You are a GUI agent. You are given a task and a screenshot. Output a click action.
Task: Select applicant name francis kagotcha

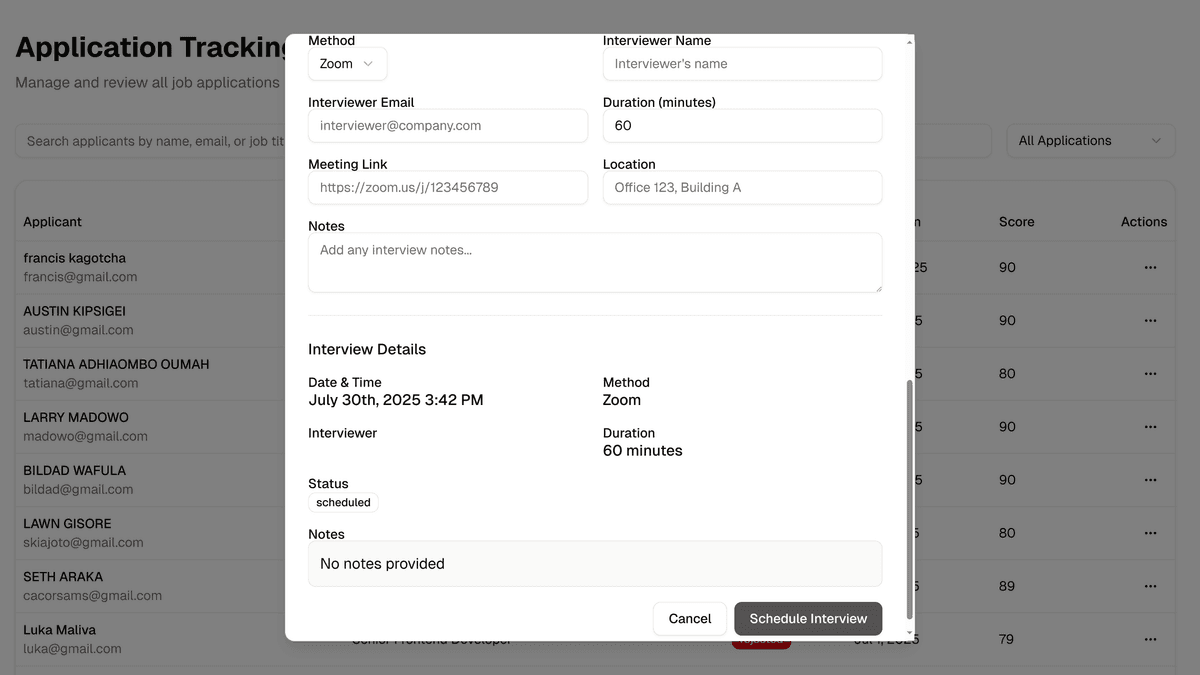pyautogui.click(x=75, y=258)
